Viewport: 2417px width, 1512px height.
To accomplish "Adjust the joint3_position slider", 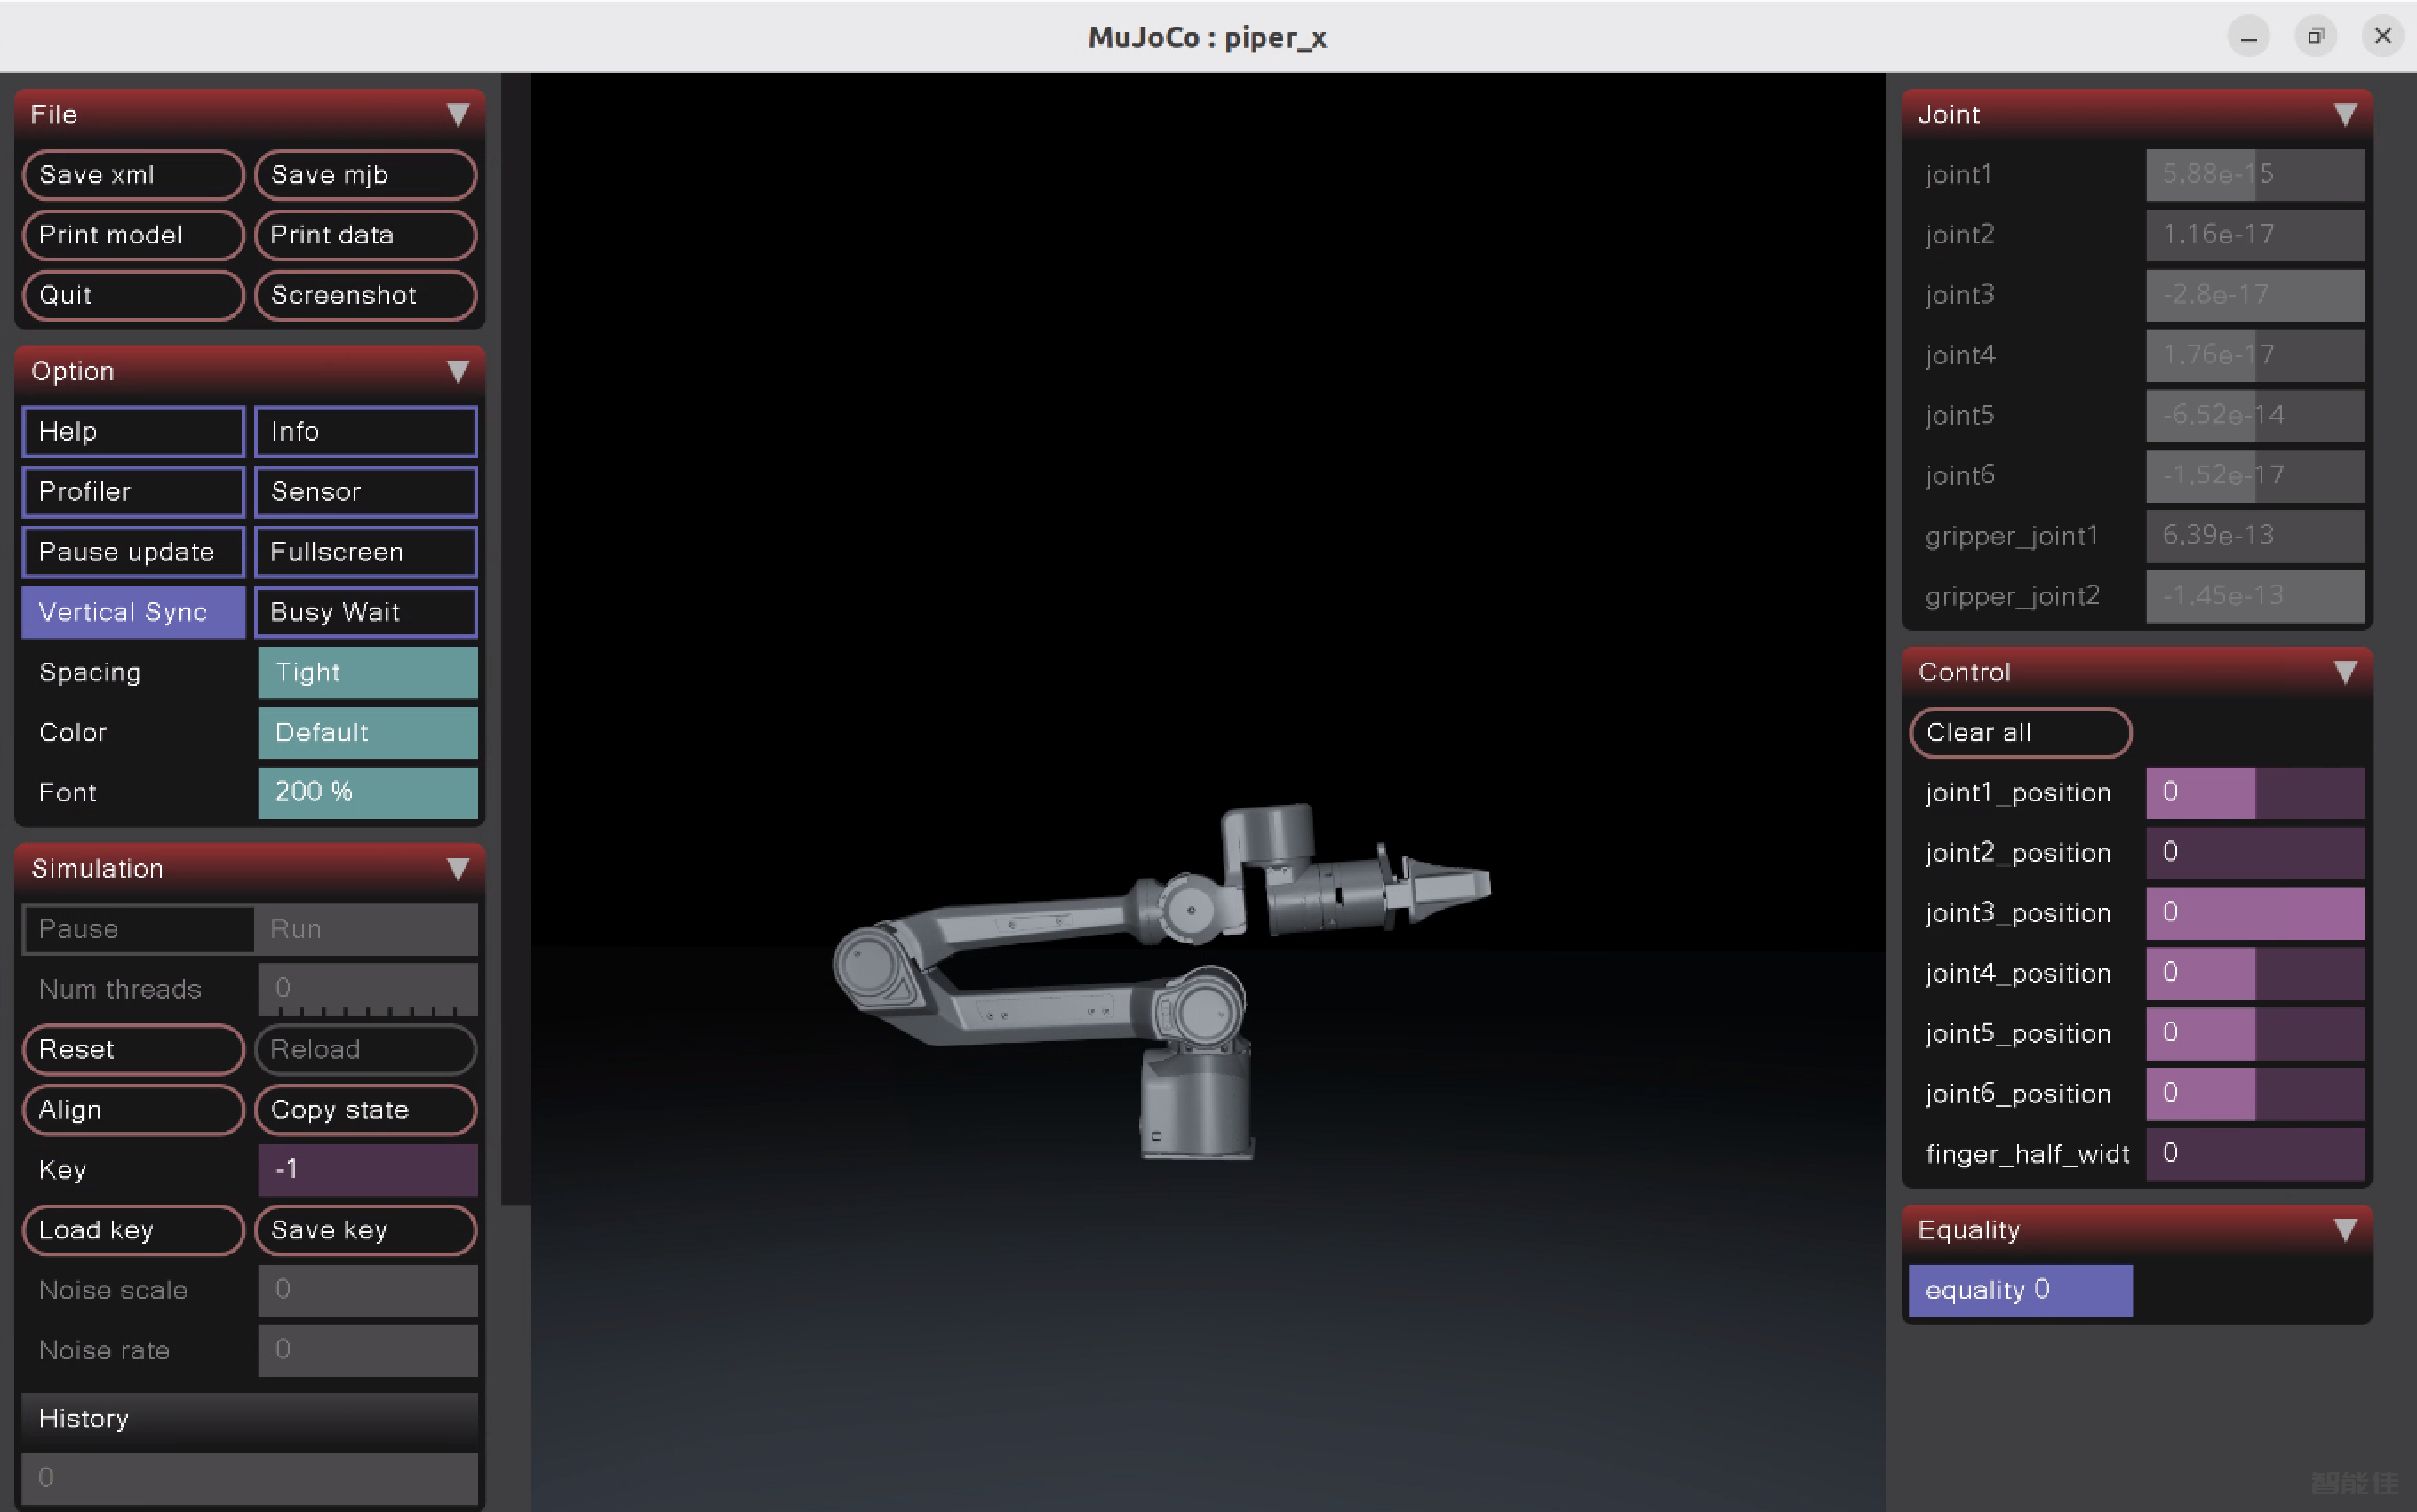I will click(x=2255, y=913).
